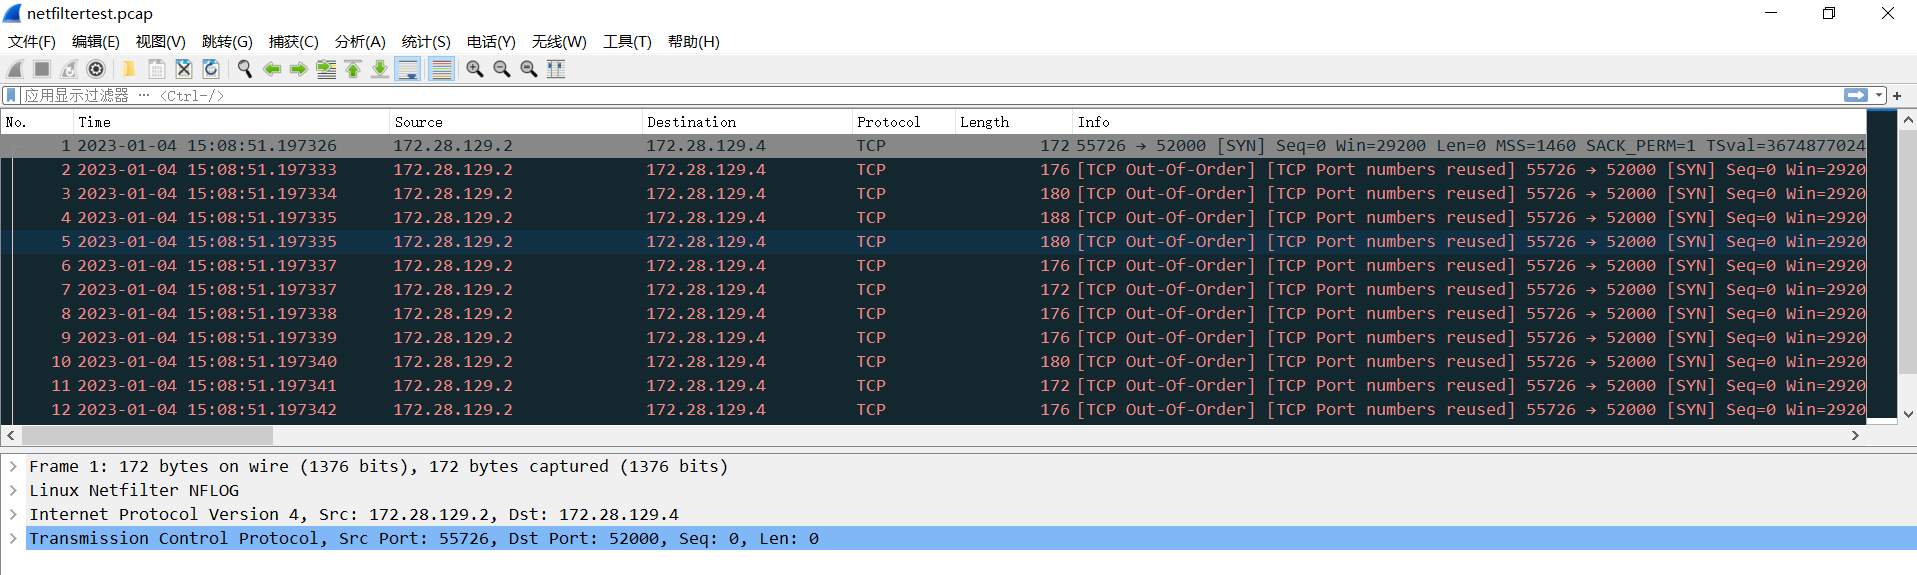Viewport: 1917px width, 575px height.
Task: Reload the current capture file
Action: pyautogui.click(x=211, y=69)
